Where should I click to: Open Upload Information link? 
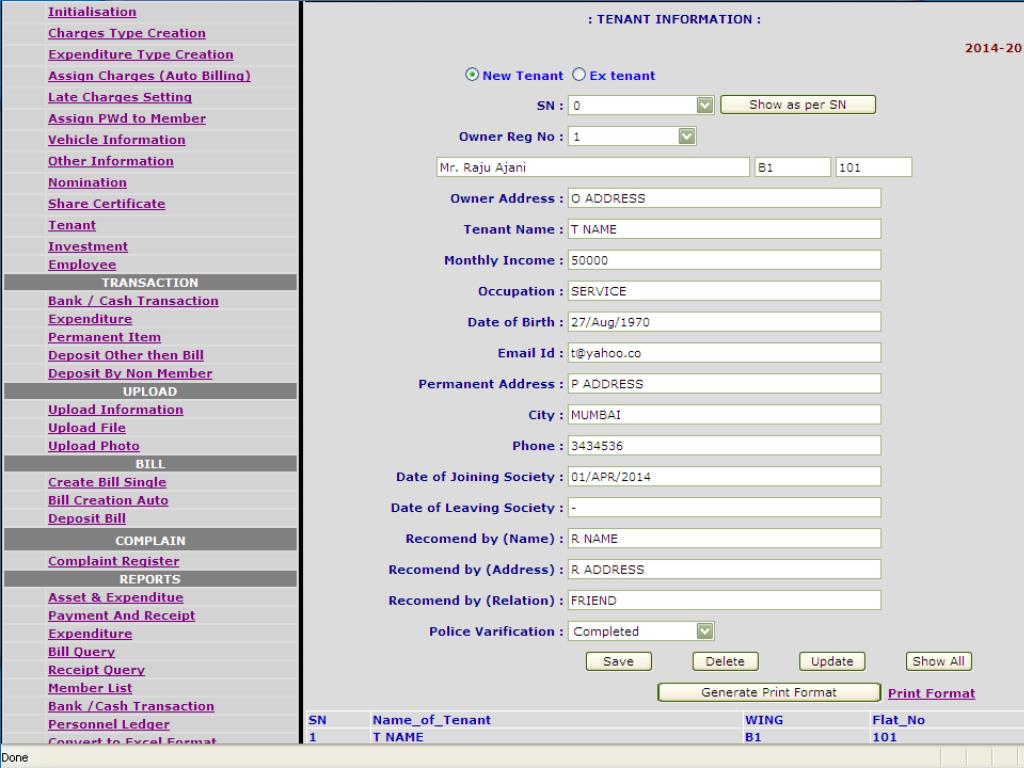pyautogui.click(x=116, y=410)
